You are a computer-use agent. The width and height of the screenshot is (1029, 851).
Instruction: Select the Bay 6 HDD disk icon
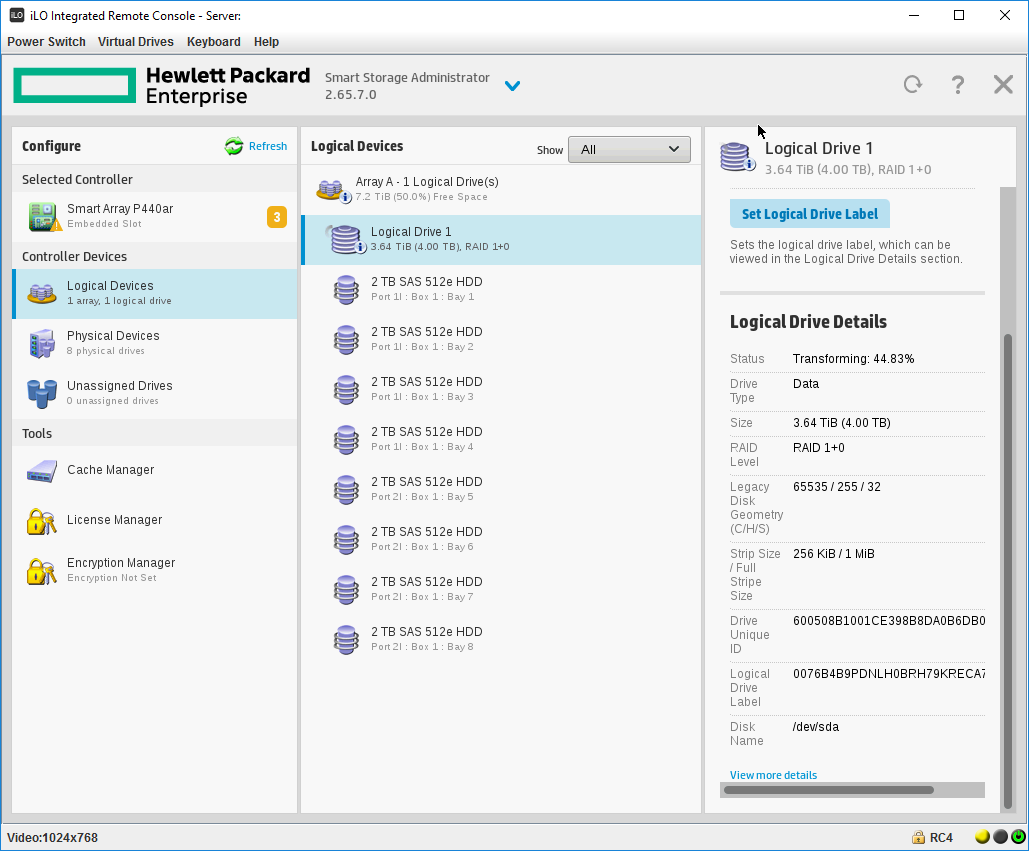click(346, 539)
